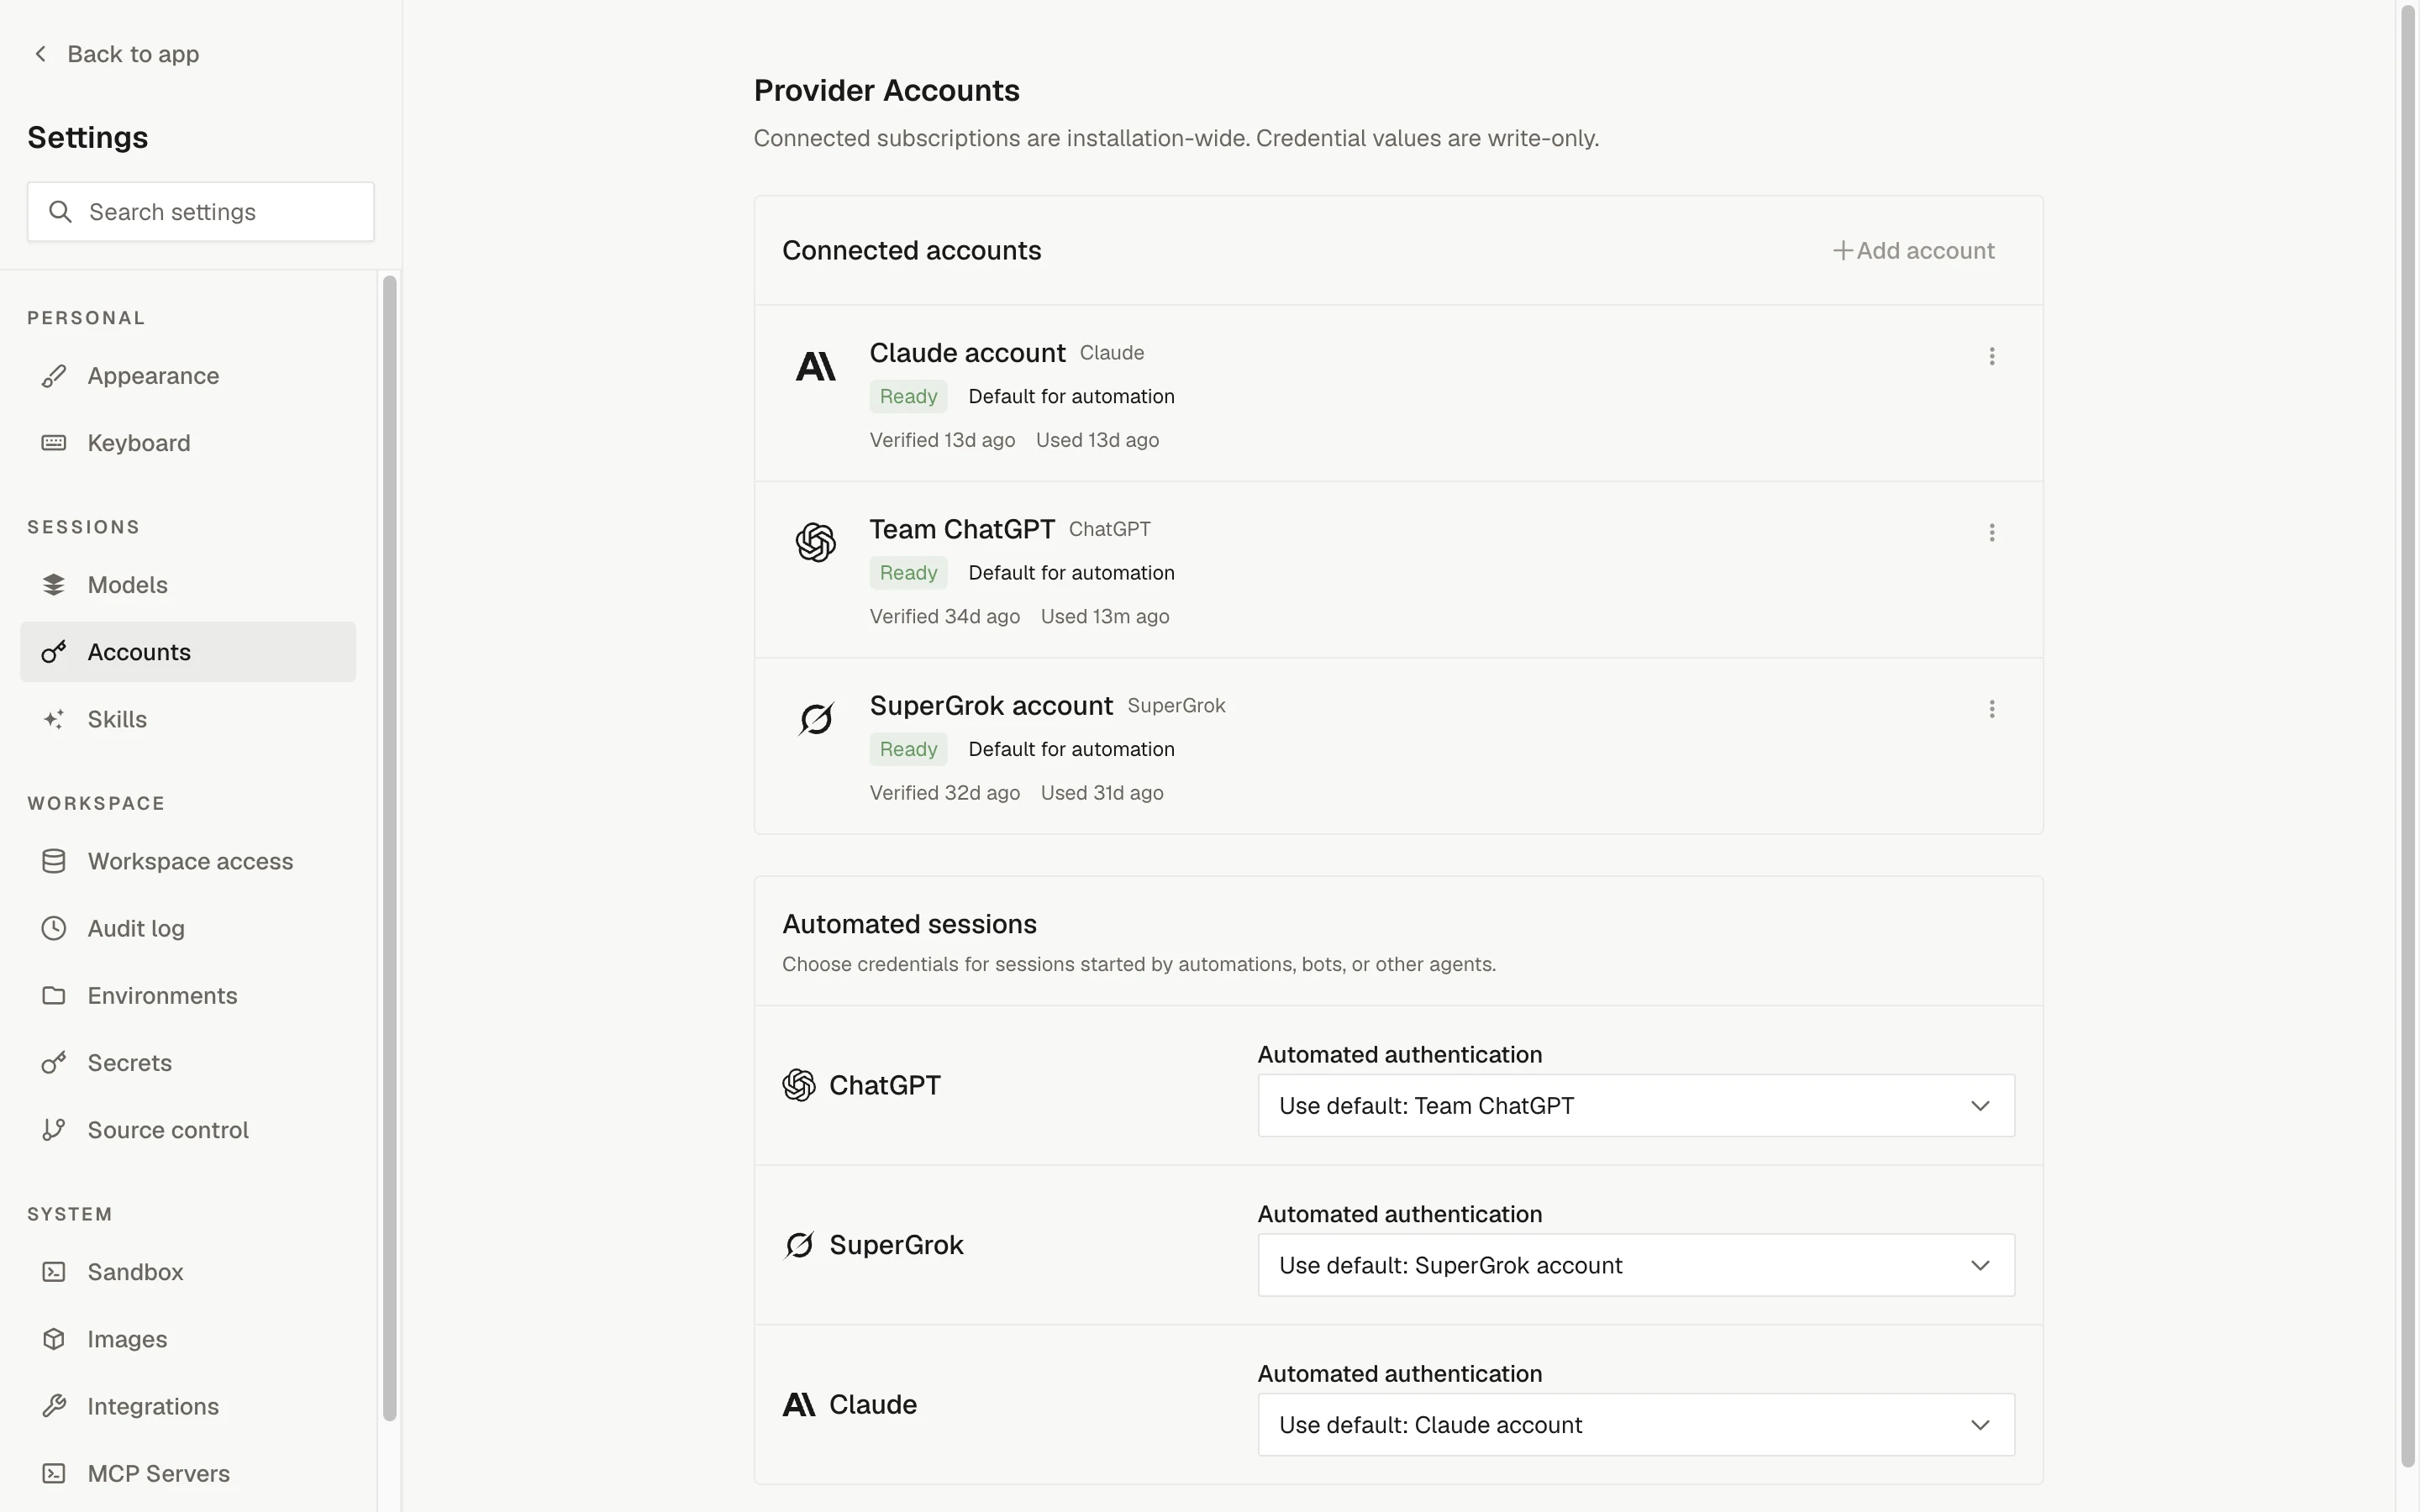The height and width of the screenshot is (1512, 2420).
Task: Click 'Verified 13d ago' text
Action: pos(942,440)
